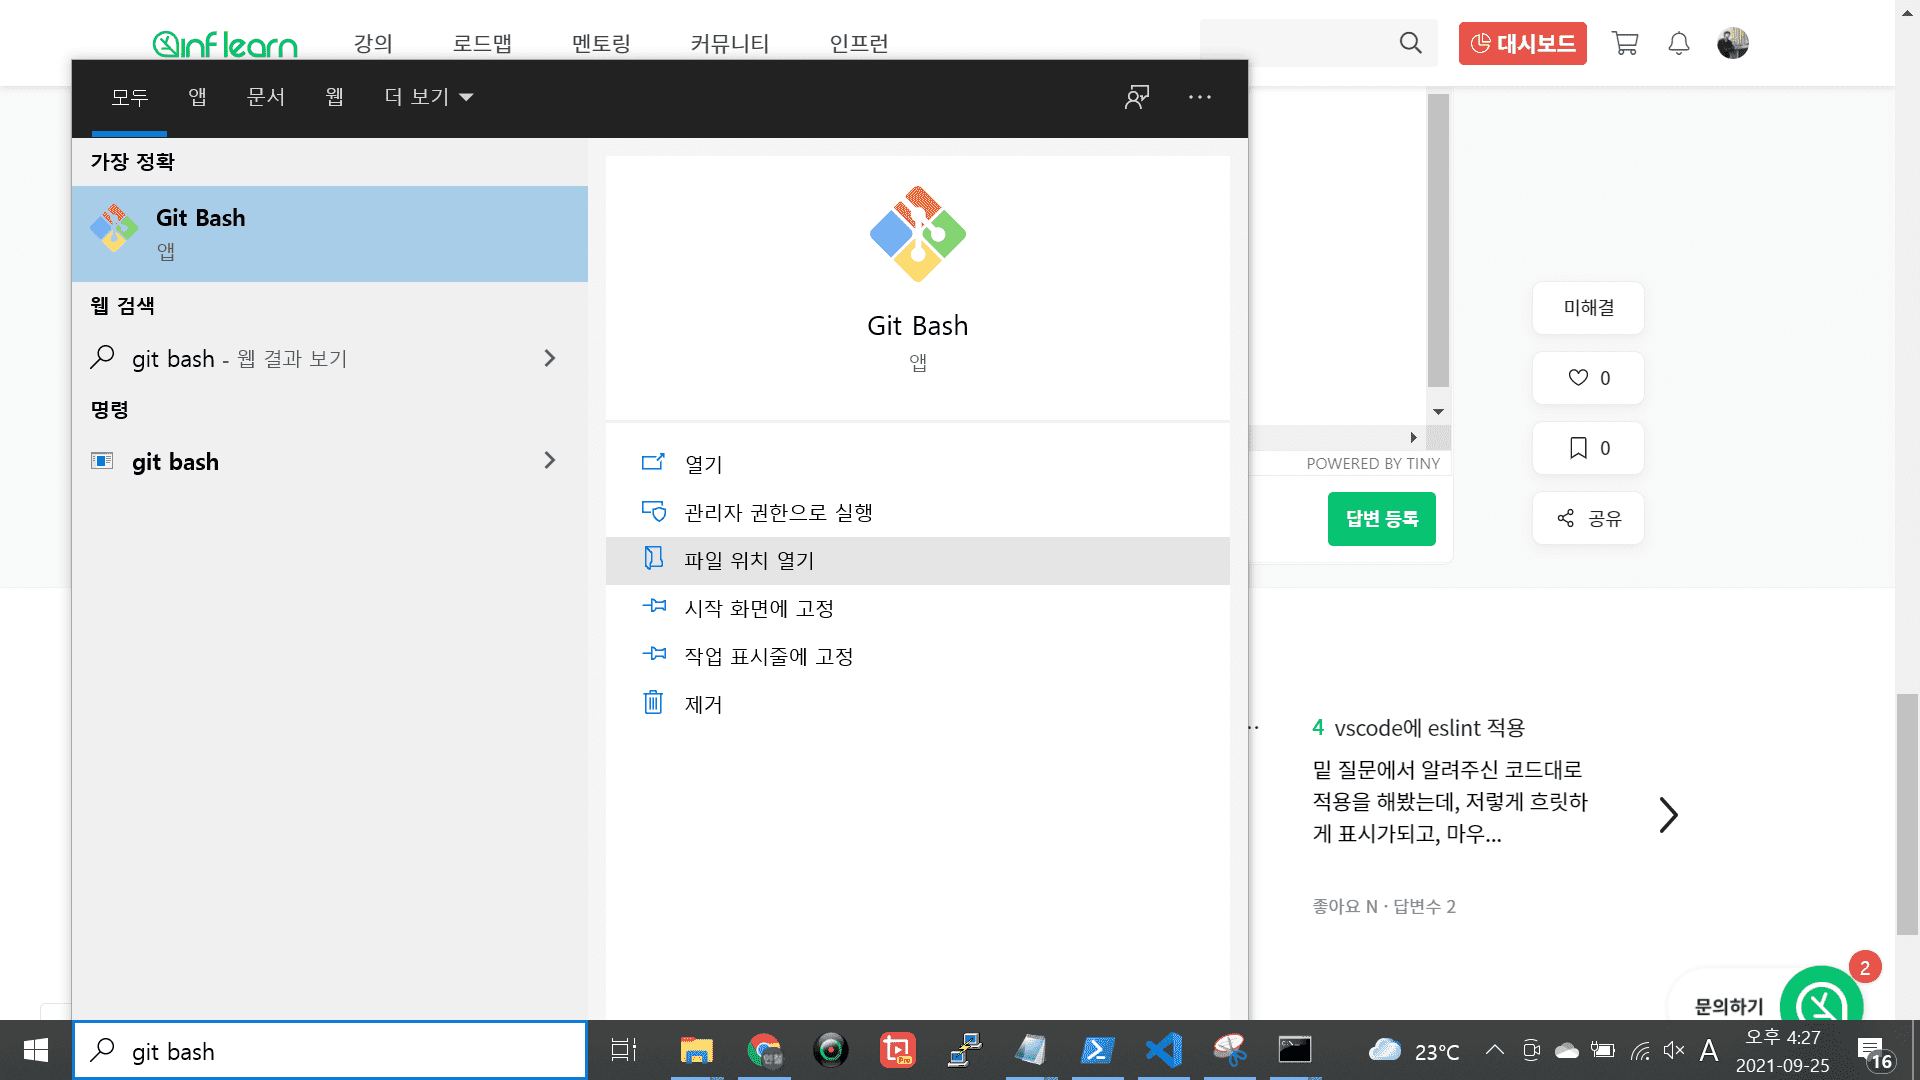Toggle the 'A' input language indicator
The height and width of the screenshot is (1080, 1920).
click(1709, 1050)
